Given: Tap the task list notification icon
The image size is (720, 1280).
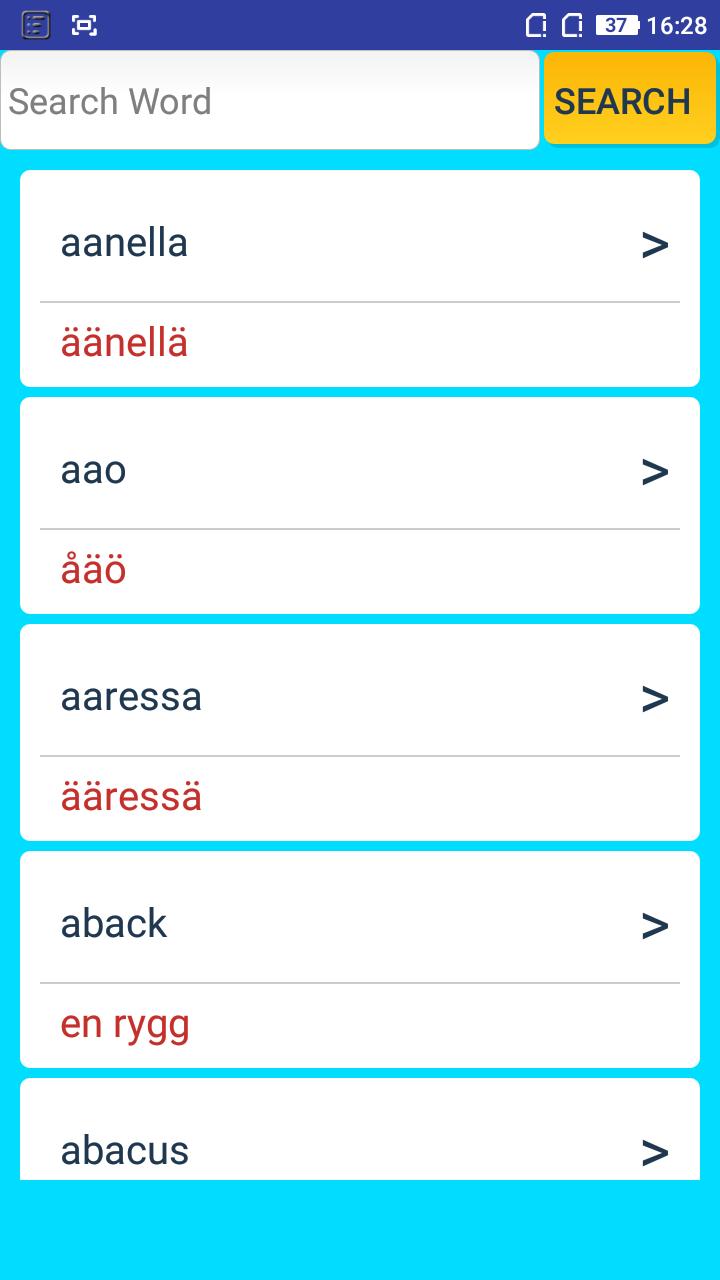Looking at the screenshot, I should point(36,25).
